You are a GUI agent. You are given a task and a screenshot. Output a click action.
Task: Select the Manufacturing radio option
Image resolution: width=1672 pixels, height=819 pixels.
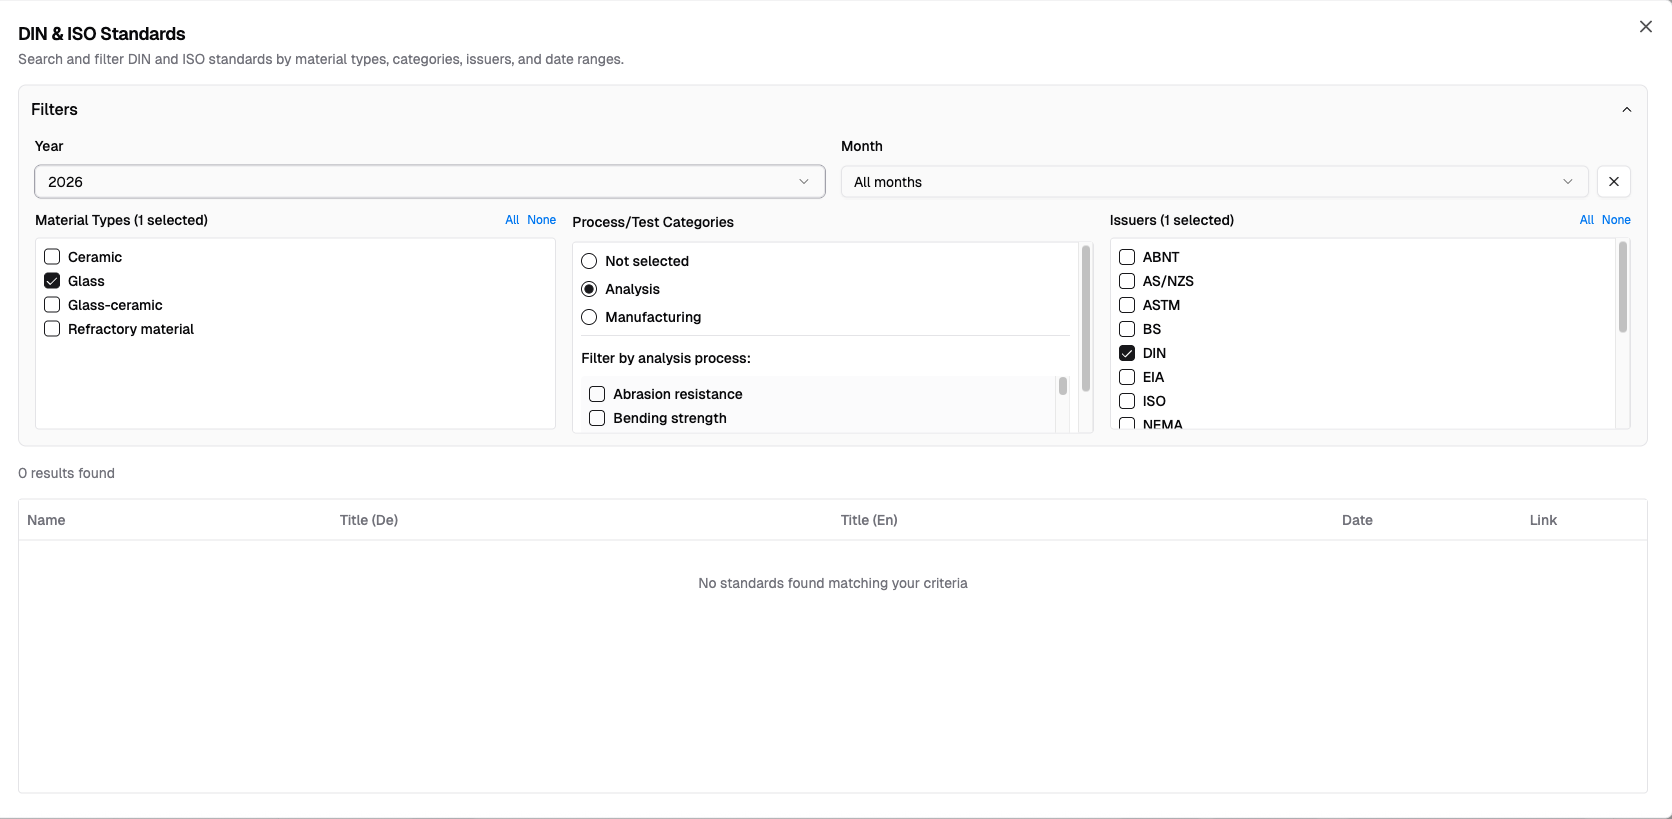click(589, 317)
